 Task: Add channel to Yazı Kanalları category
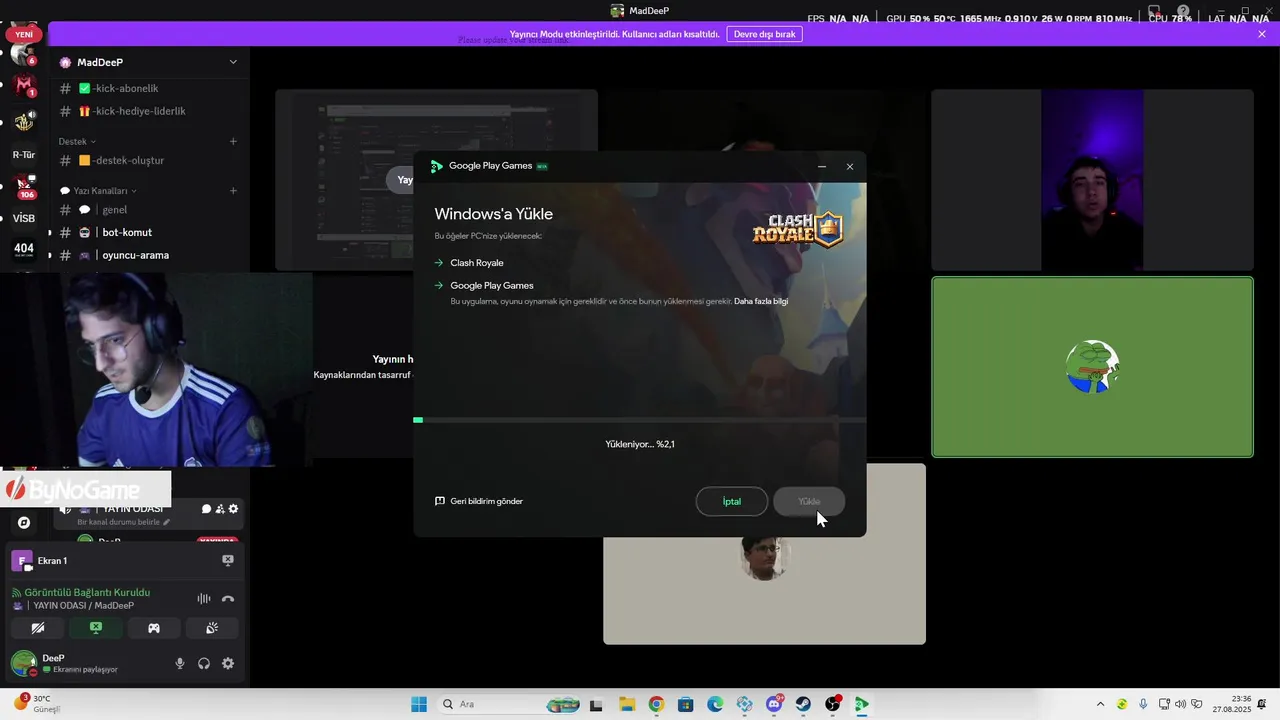pyautogui.click(x=233, y=190)
